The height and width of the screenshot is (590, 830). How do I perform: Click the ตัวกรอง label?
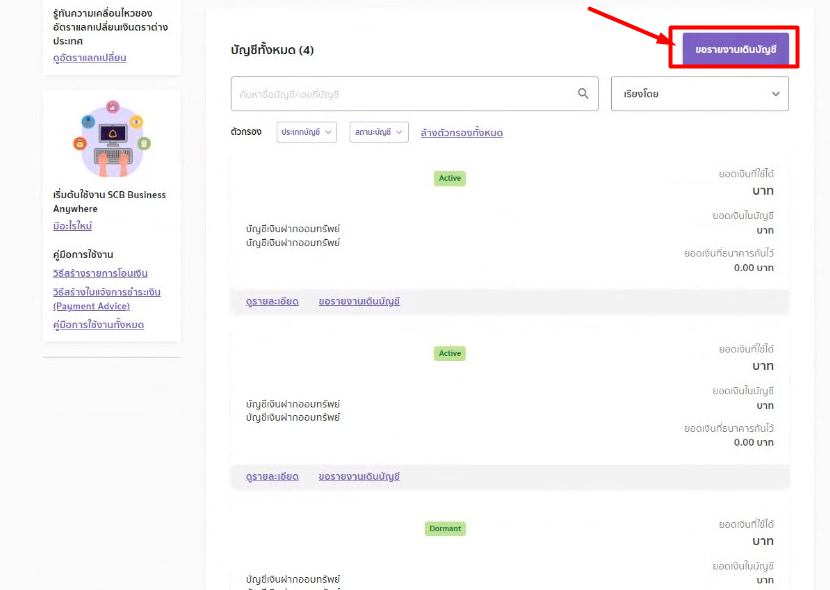(x=246, y=132)
